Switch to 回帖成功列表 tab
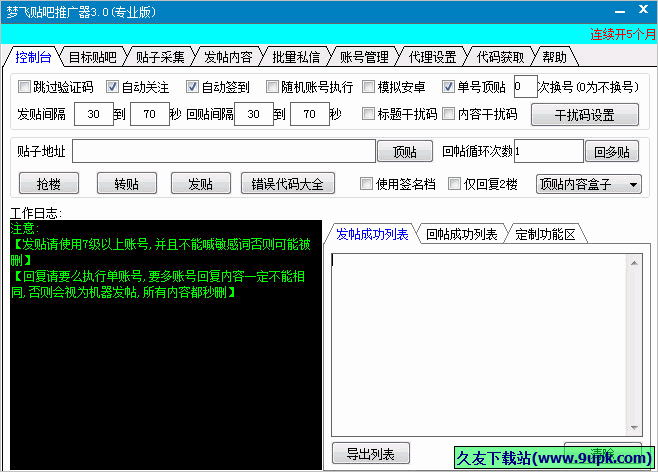The image size is (658, 472). tap(462, 234)
